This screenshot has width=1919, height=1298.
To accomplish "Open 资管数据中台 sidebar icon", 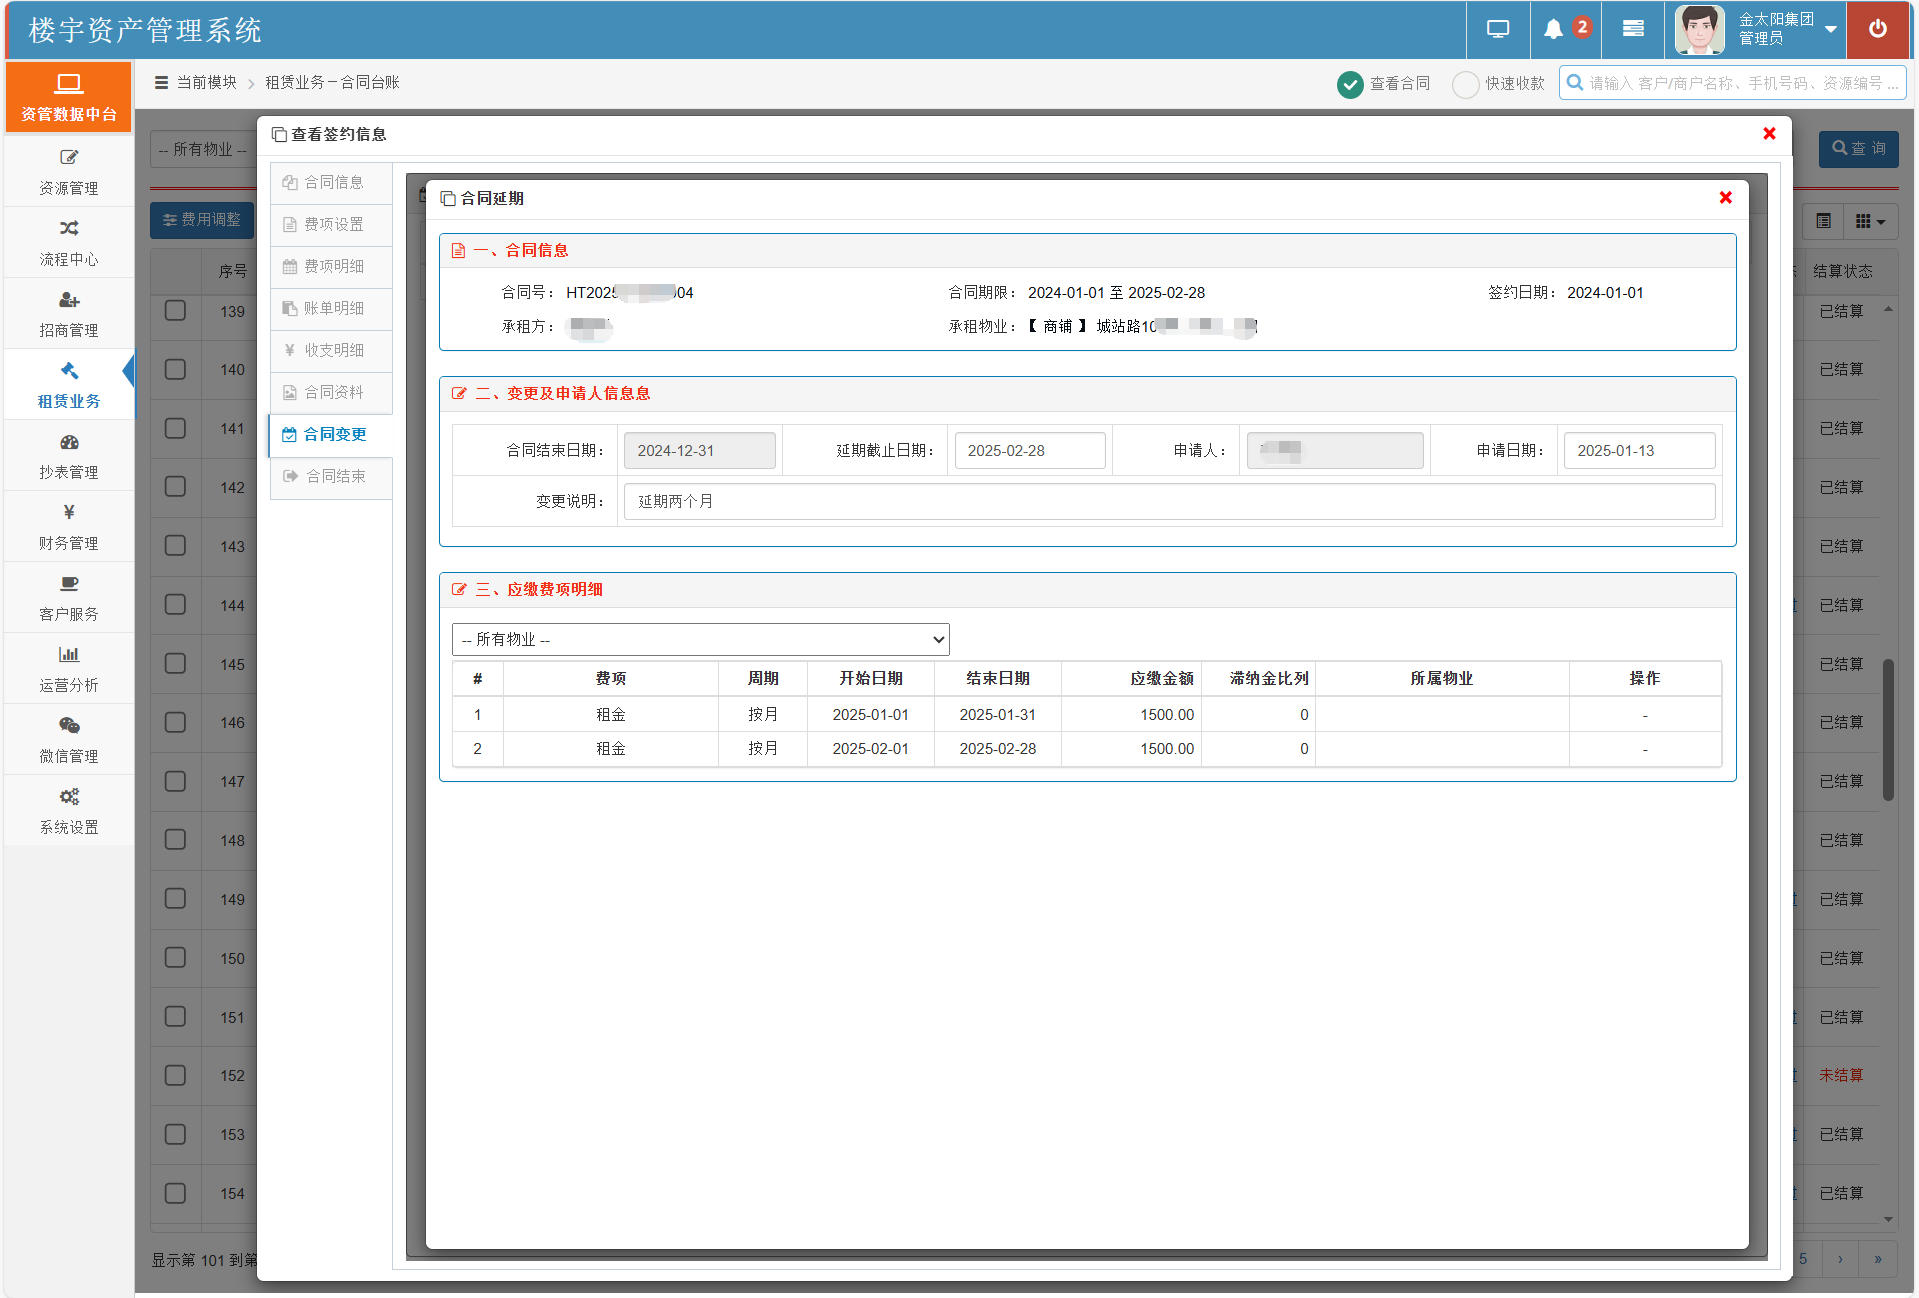I will click(x=69, y=96).
